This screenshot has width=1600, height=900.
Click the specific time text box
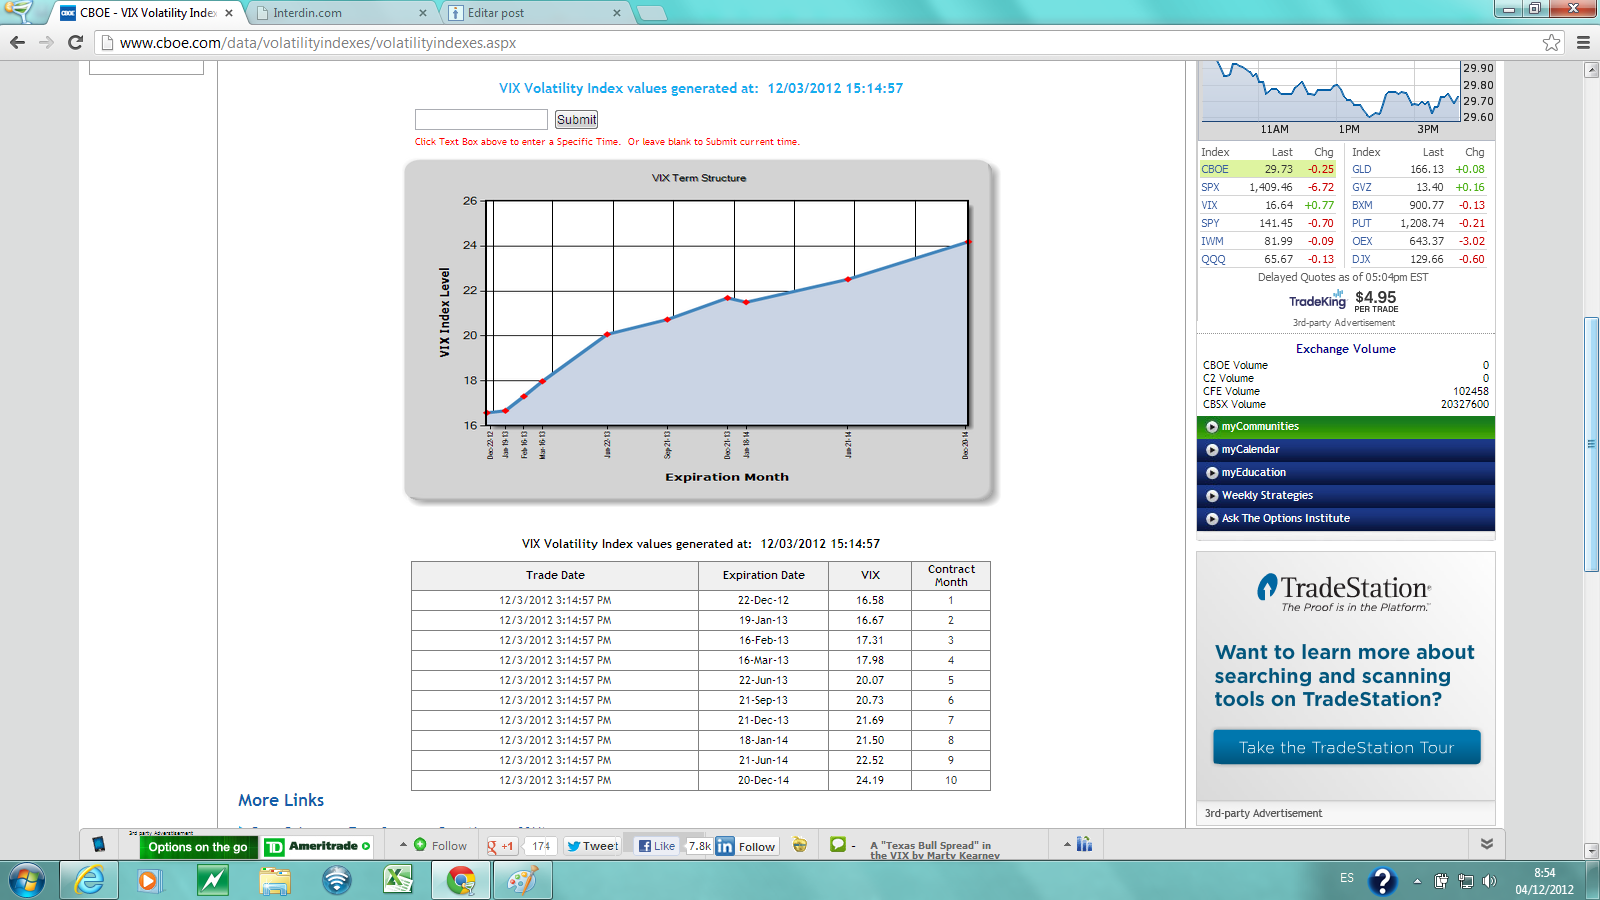coord(481,119)
